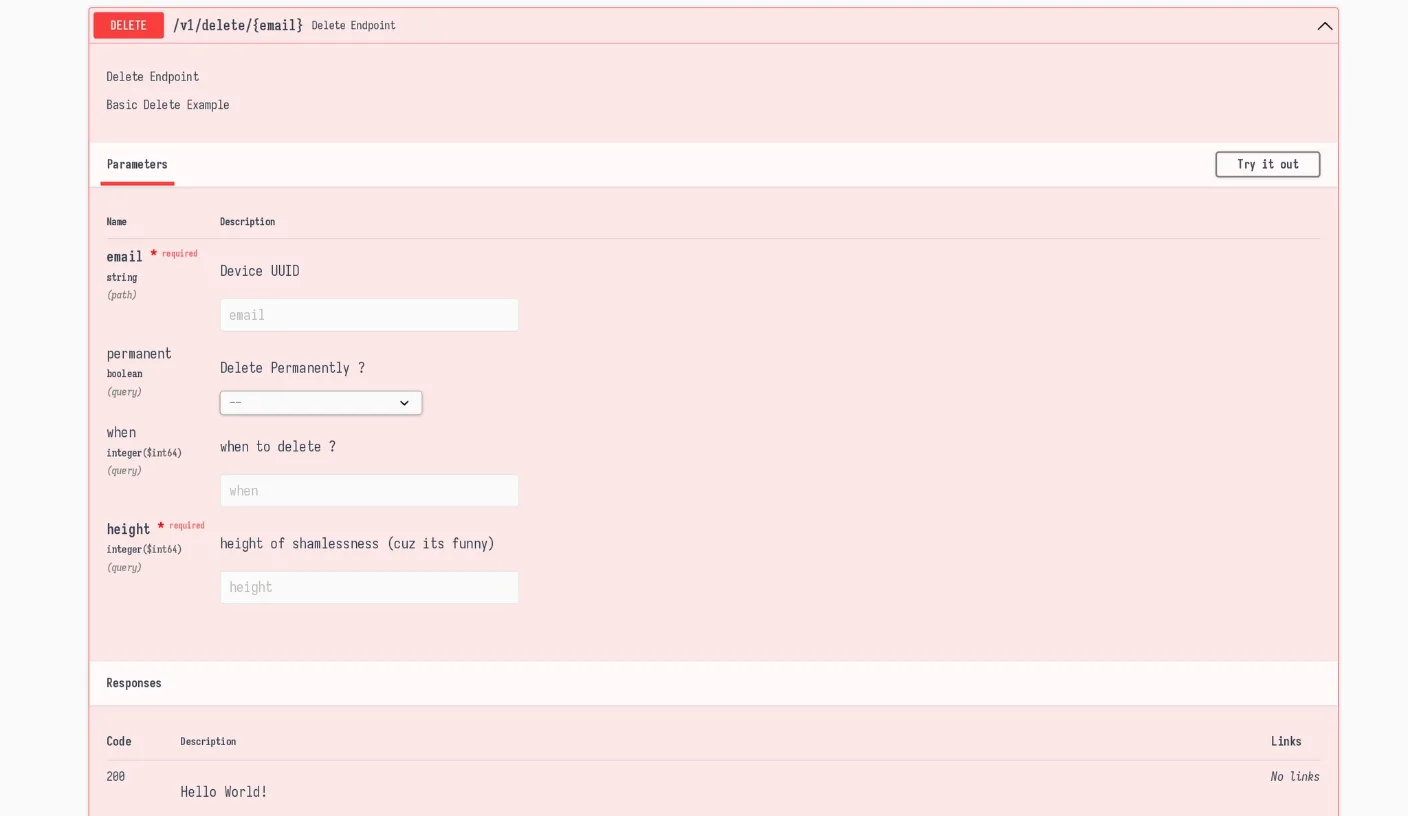Select the Parameters tab
Viewport: 1408px width, 816px height.
(137, 164)
